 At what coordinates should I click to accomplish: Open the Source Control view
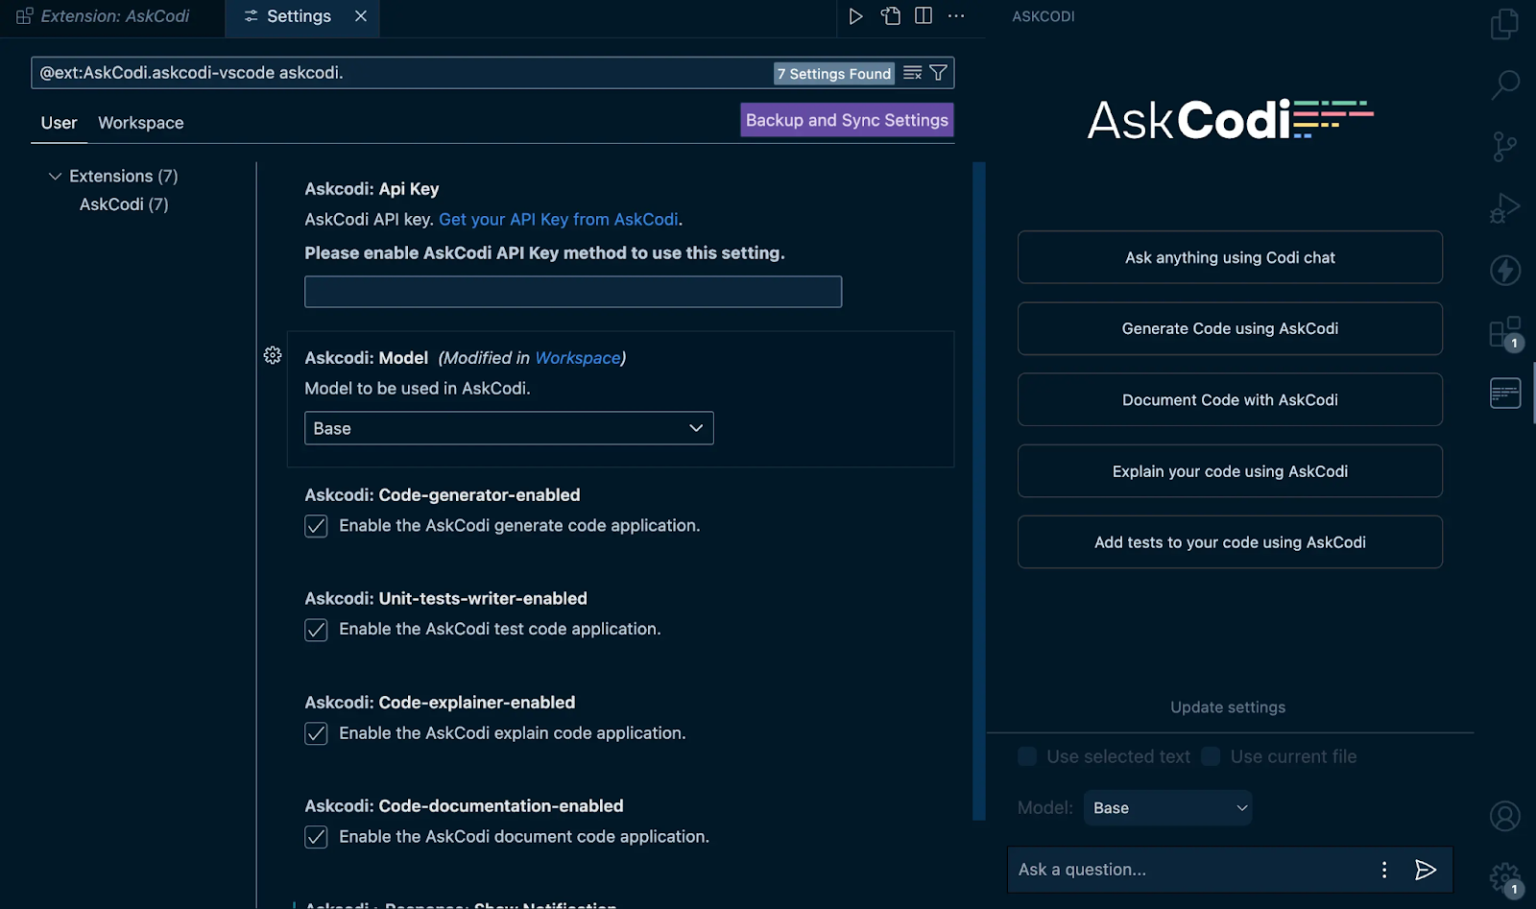[1505, 146]
